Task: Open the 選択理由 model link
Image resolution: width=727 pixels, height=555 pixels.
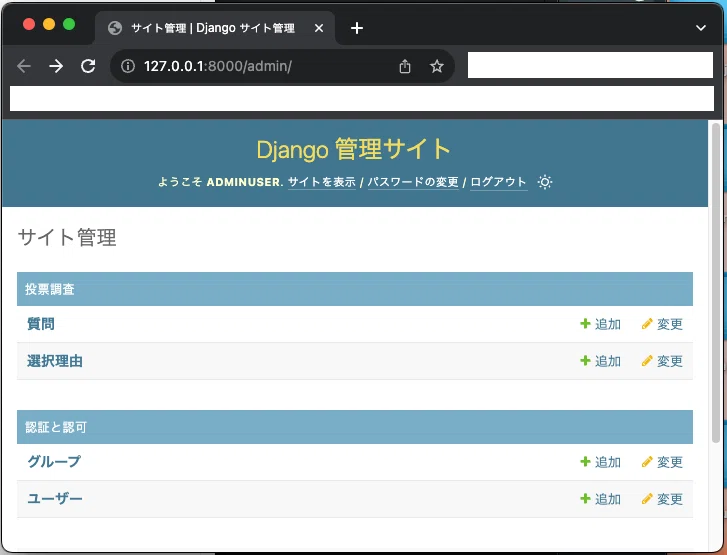Action: (x=55, y=361)
